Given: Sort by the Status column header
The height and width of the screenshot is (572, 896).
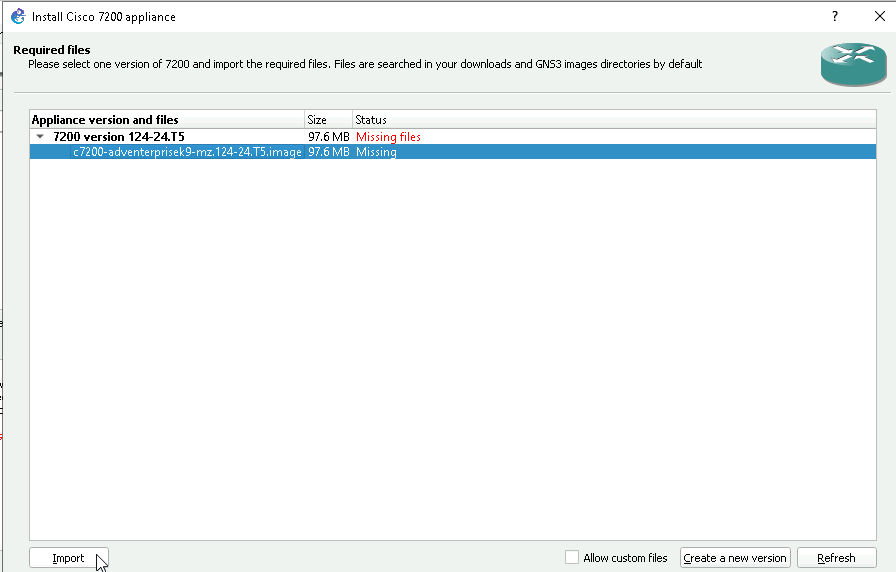Looking at the screenshot, I should click(x=614, y=119).
